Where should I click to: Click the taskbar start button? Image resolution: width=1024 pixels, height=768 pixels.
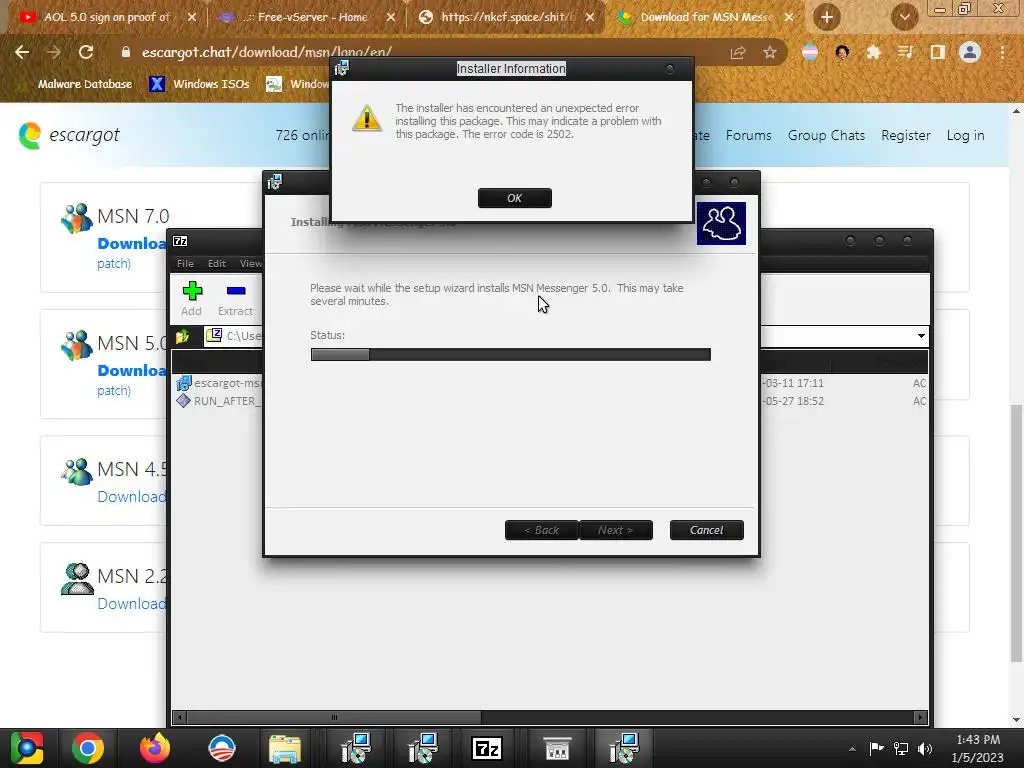26,748
